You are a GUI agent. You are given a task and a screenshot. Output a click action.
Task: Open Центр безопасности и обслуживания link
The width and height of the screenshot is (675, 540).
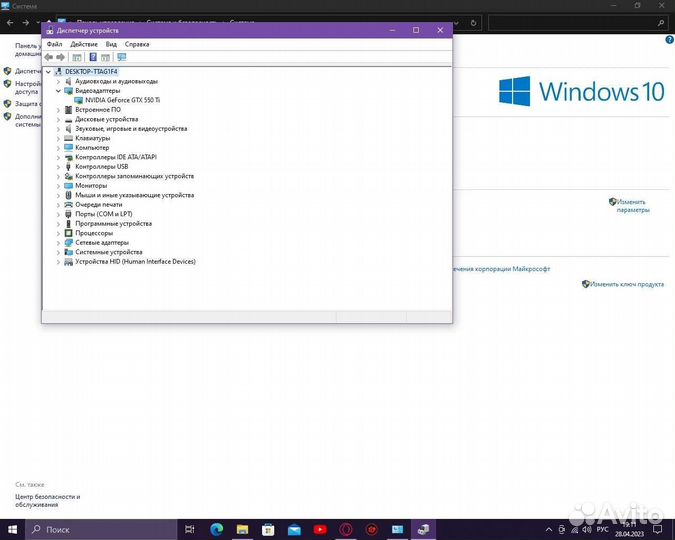pyautogui.click(x=47, y=500)
